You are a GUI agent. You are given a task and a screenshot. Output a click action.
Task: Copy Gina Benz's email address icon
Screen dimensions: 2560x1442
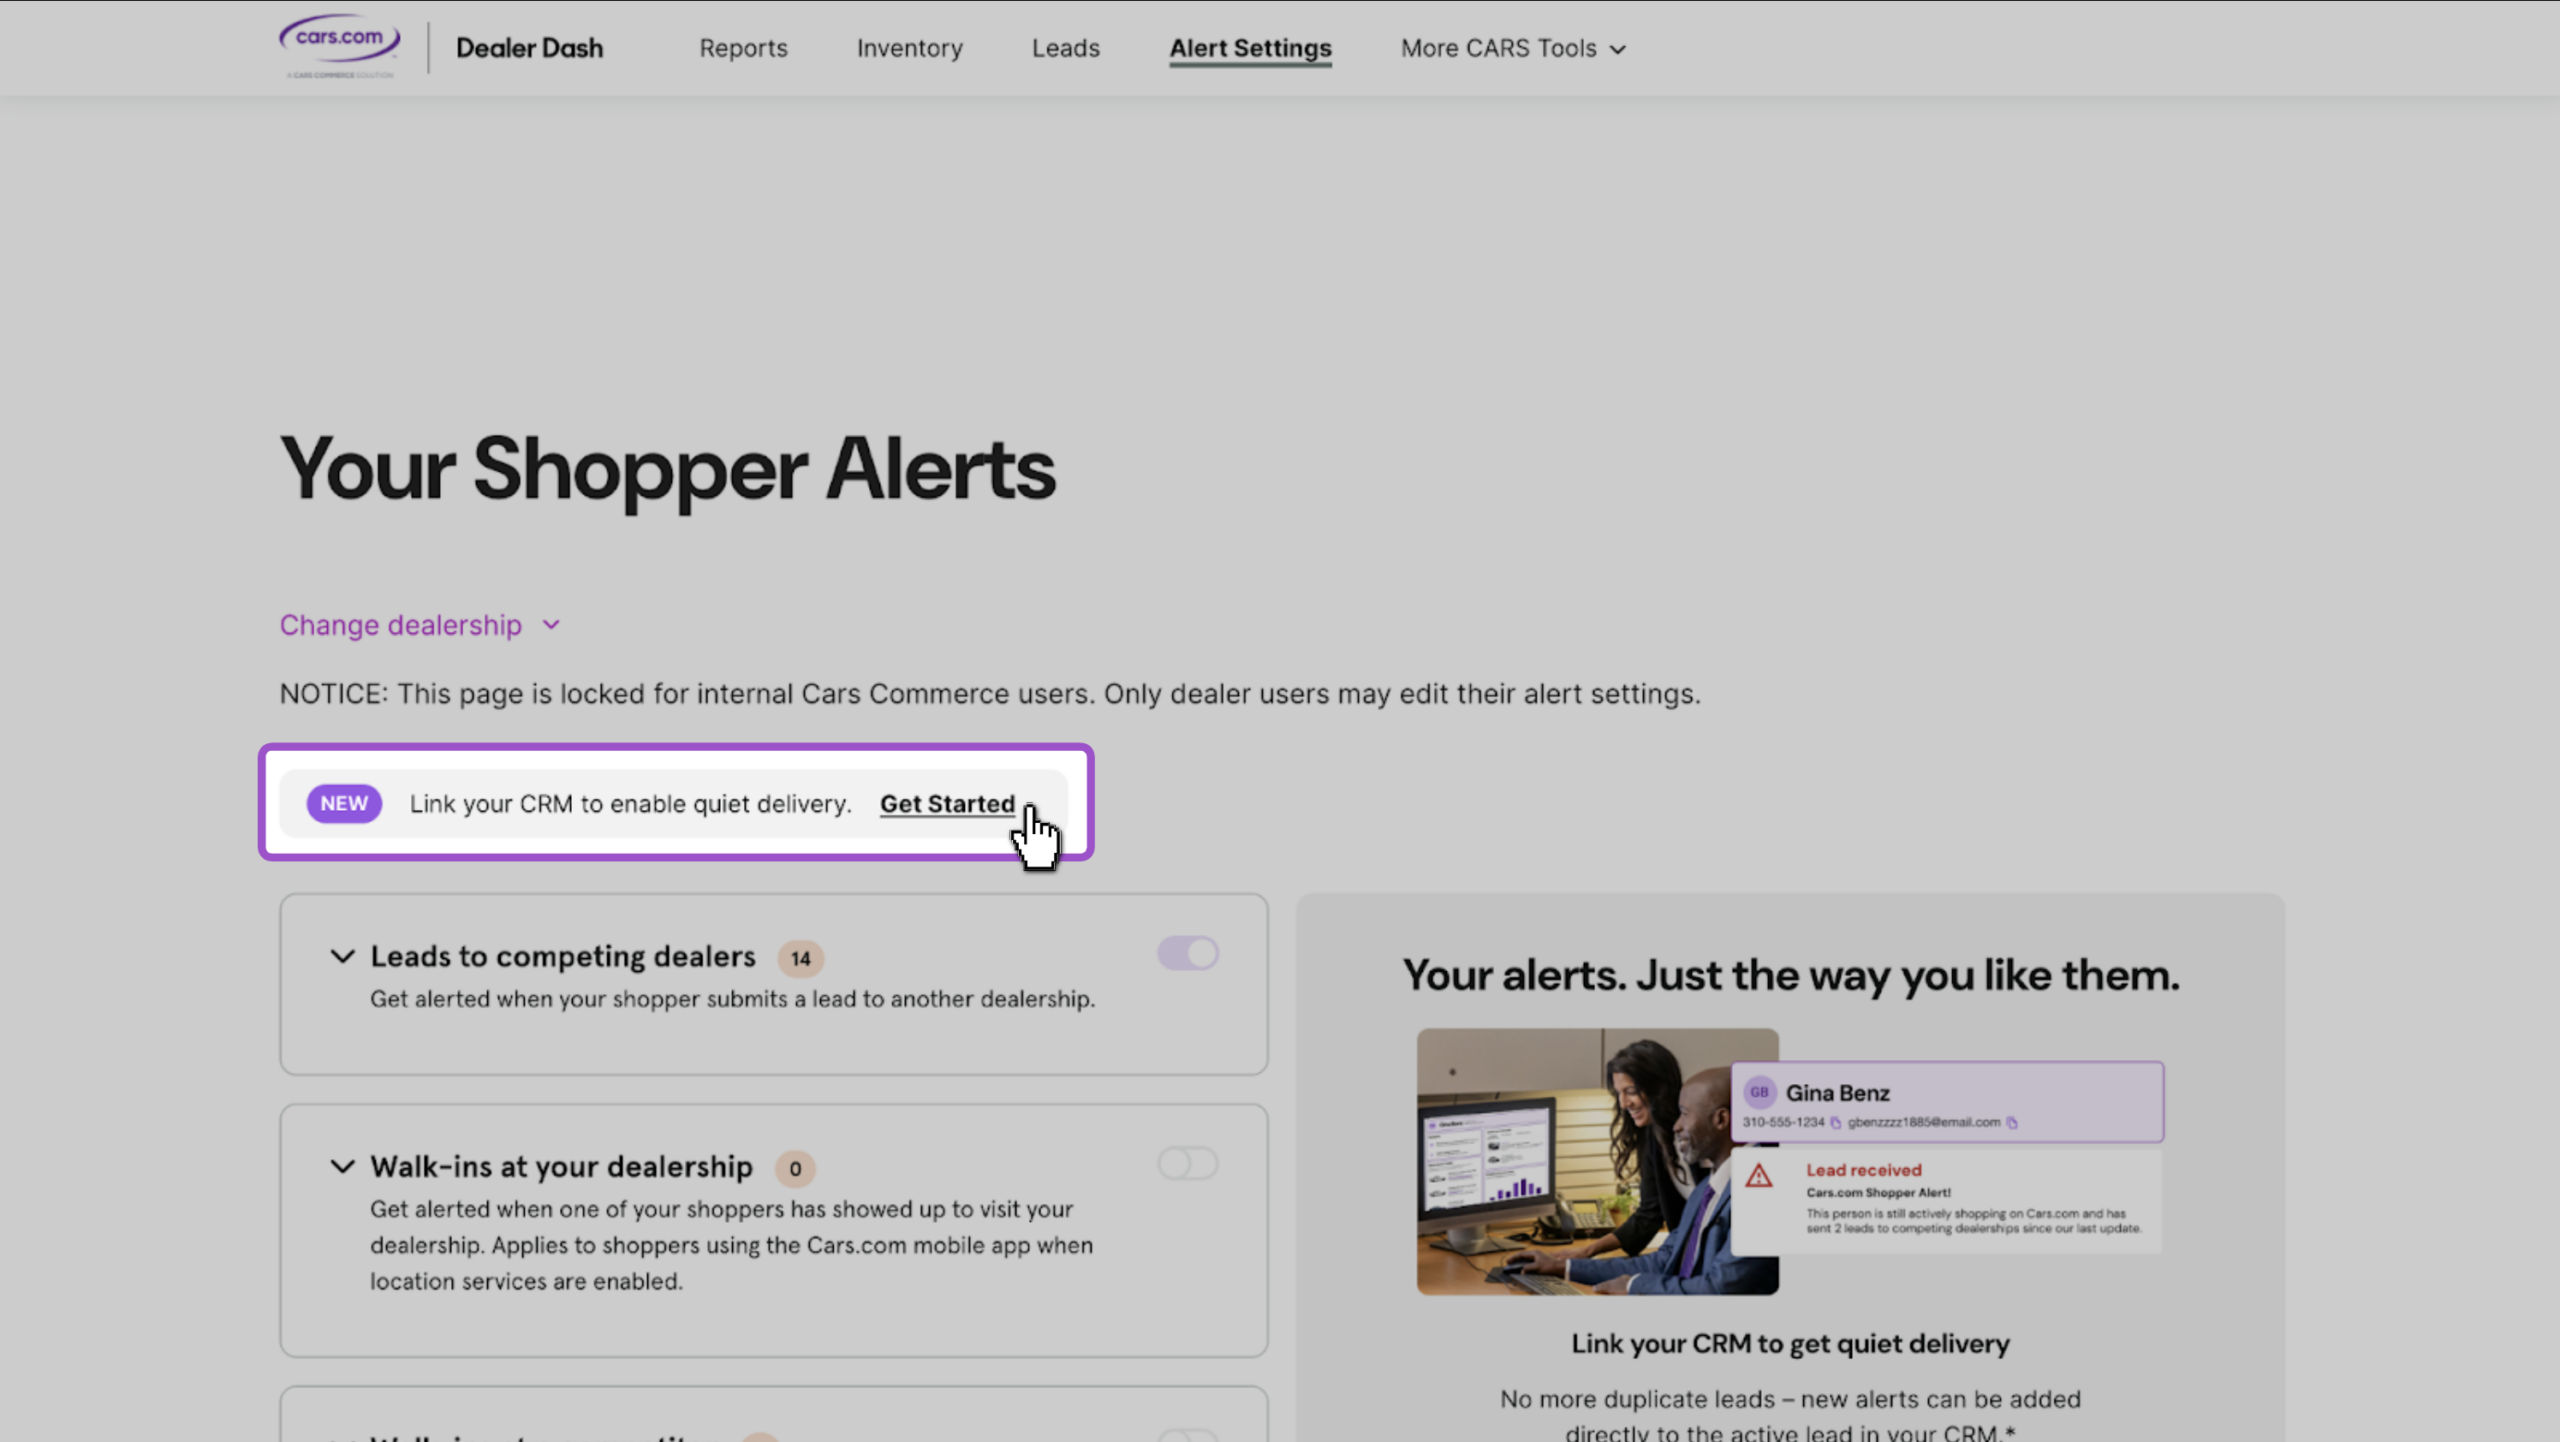[x=2012, y=1122]
